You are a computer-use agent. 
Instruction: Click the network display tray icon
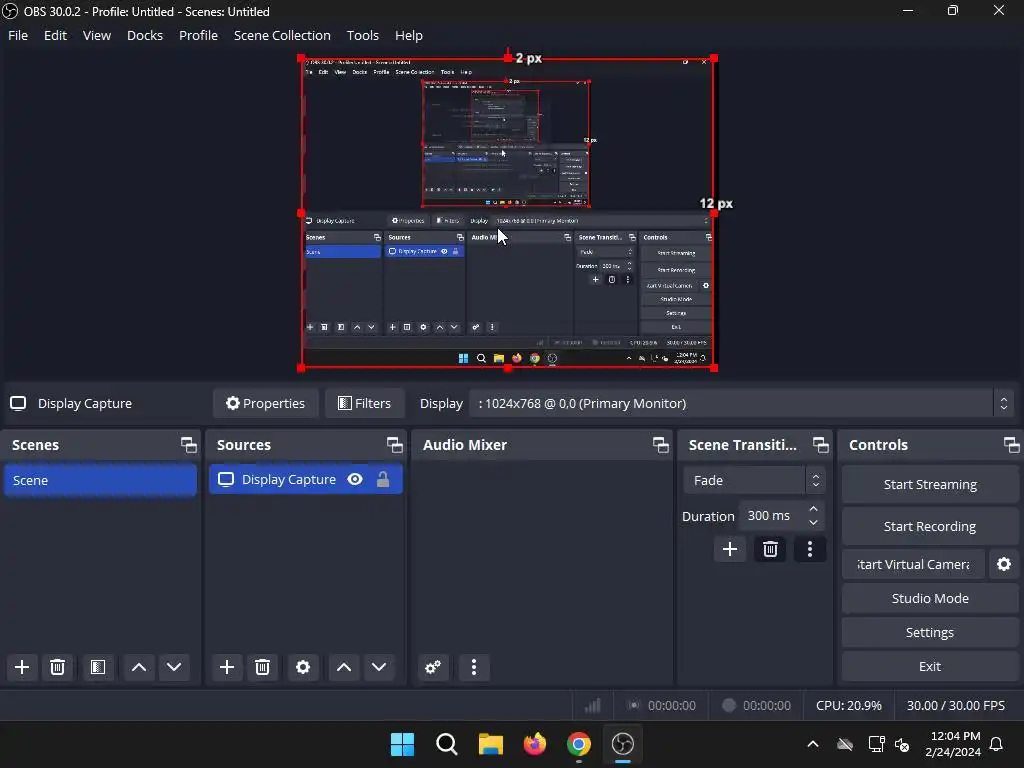[876, 744]
